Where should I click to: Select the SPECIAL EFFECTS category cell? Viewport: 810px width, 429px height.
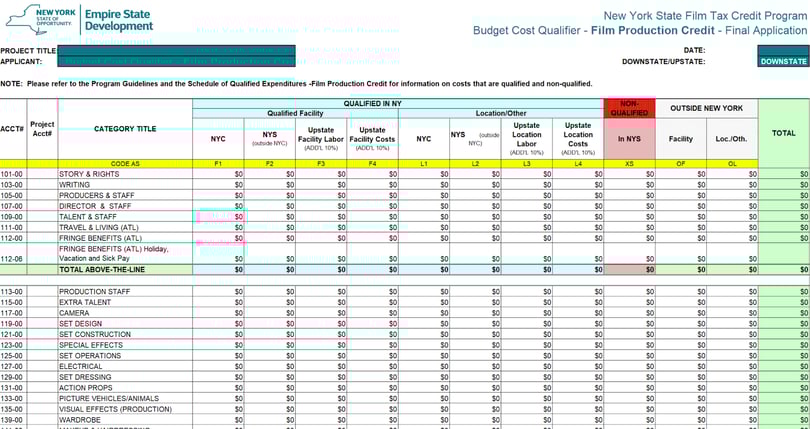click(125, 345)
